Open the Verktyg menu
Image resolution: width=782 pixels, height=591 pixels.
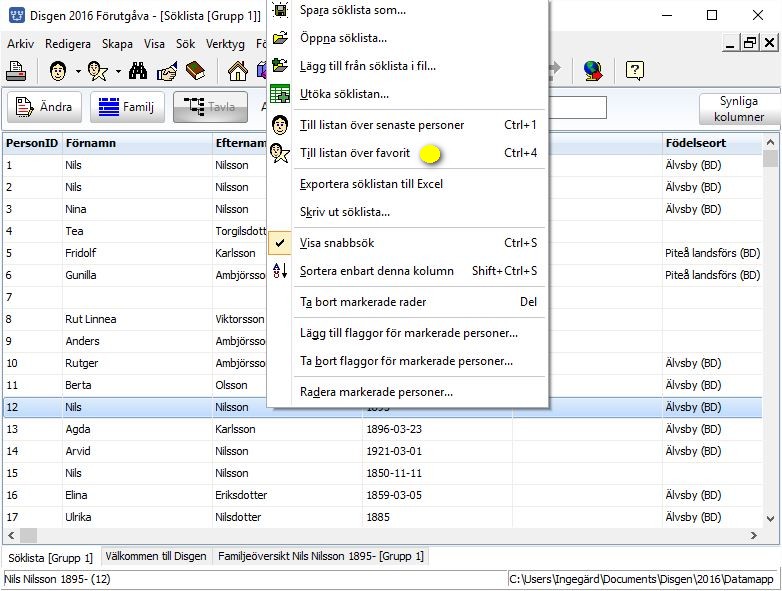pos(225,44)
